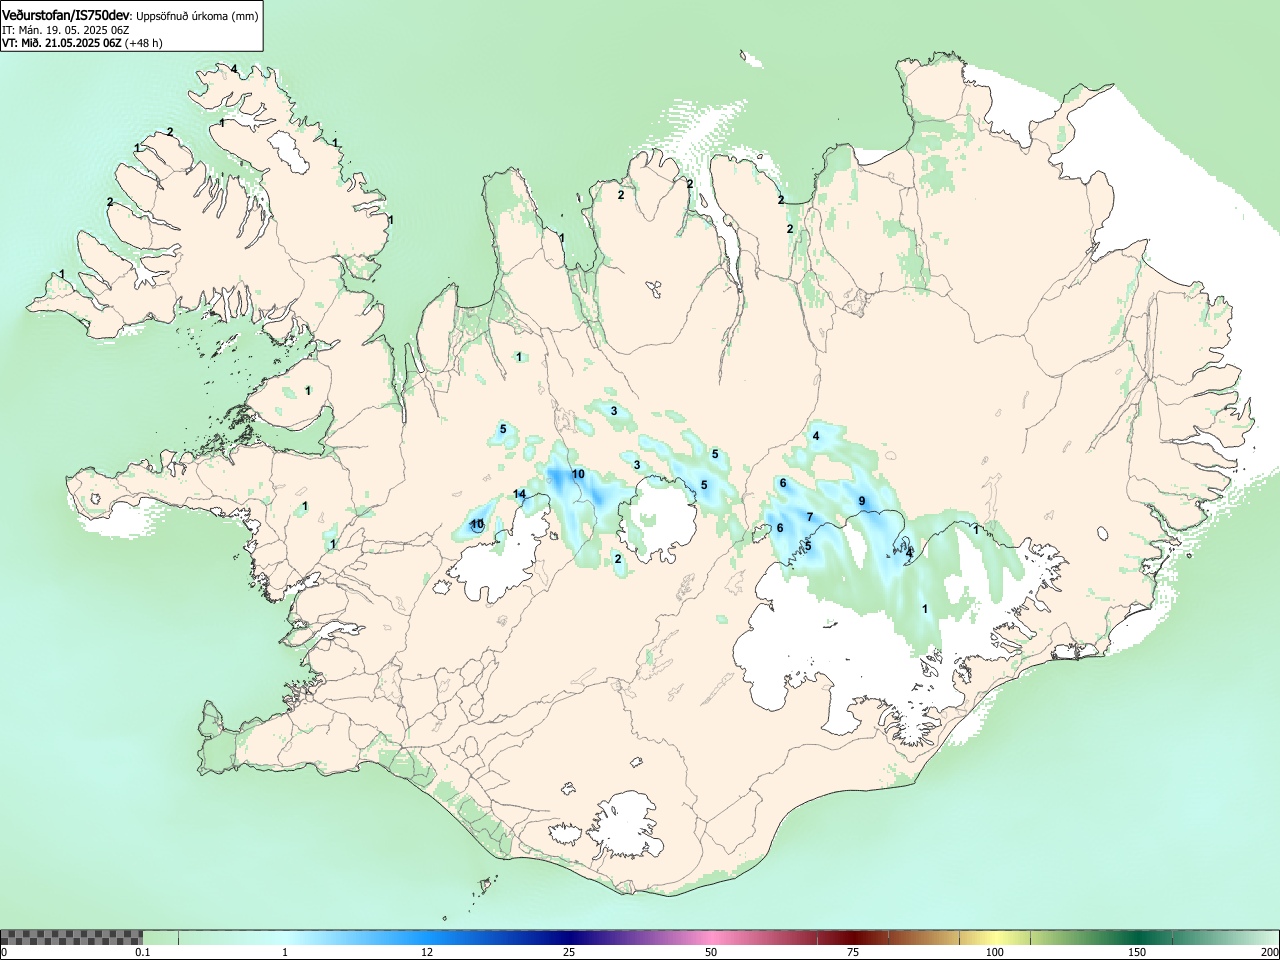Click the legend tick label 150

point(1136,952)
